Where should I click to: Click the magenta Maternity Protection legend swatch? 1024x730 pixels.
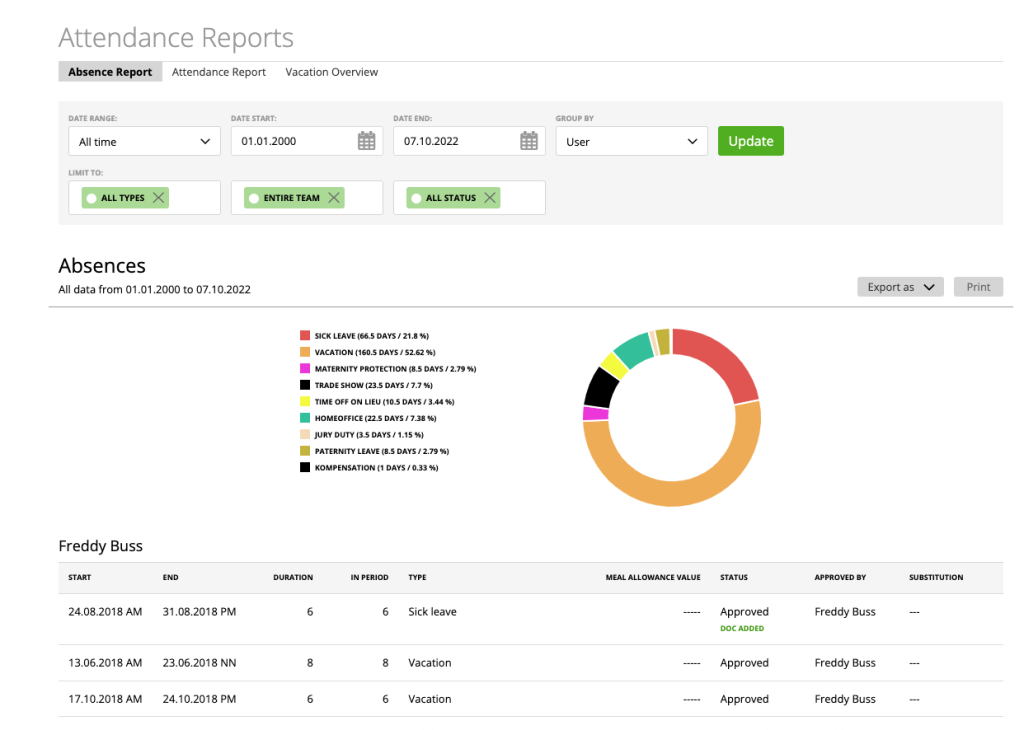click(305, 368)
